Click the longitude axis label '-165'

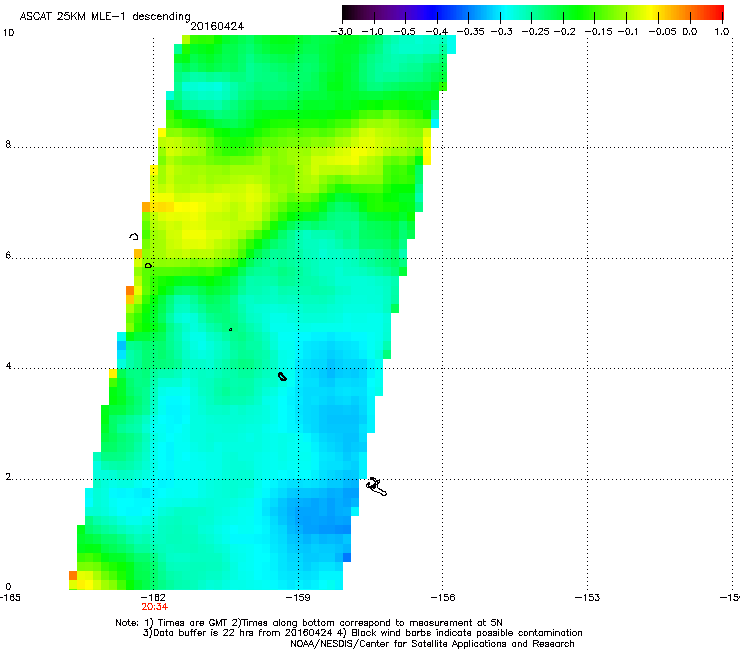pyautogui.click(x=10, y=598)
